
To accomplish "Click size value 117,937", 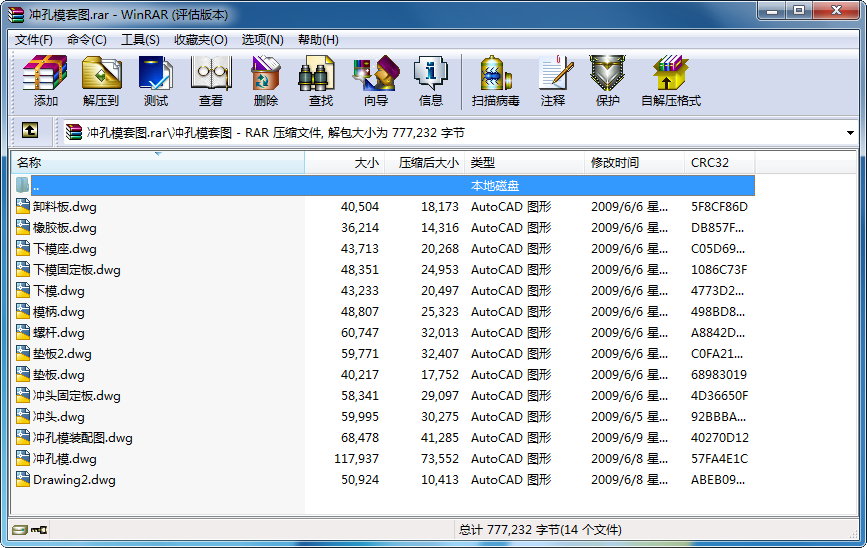I will 357,459.
